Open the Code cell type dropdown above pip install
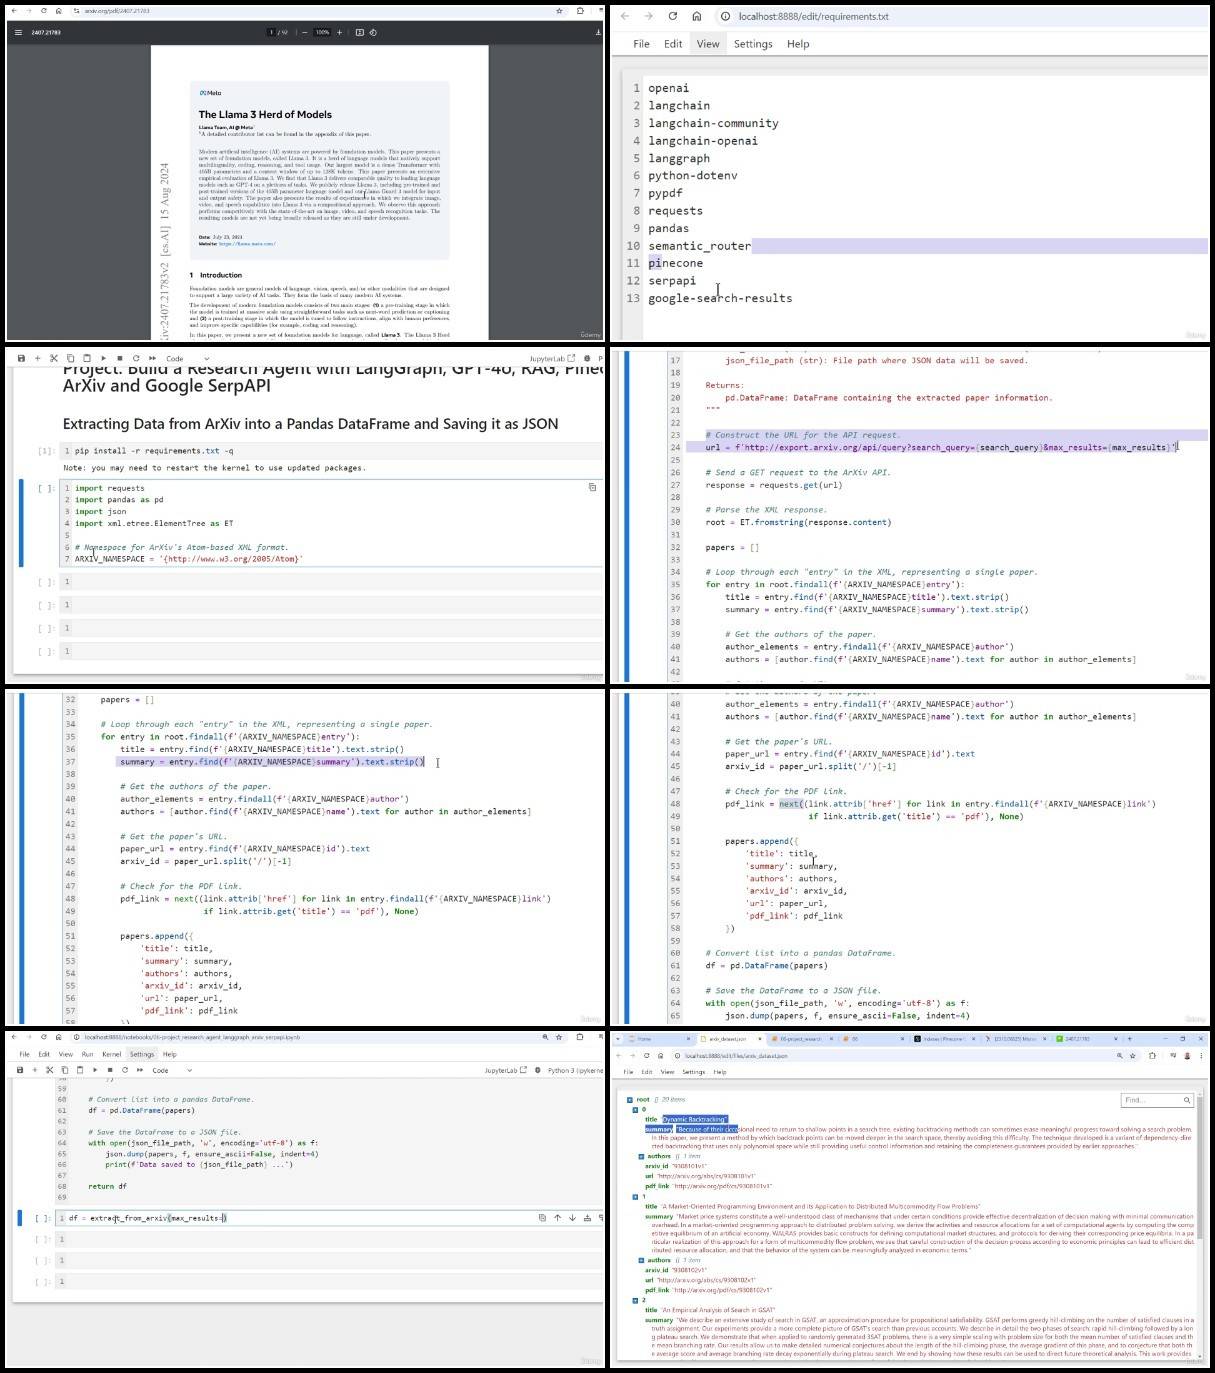 (x=187, y=358)
